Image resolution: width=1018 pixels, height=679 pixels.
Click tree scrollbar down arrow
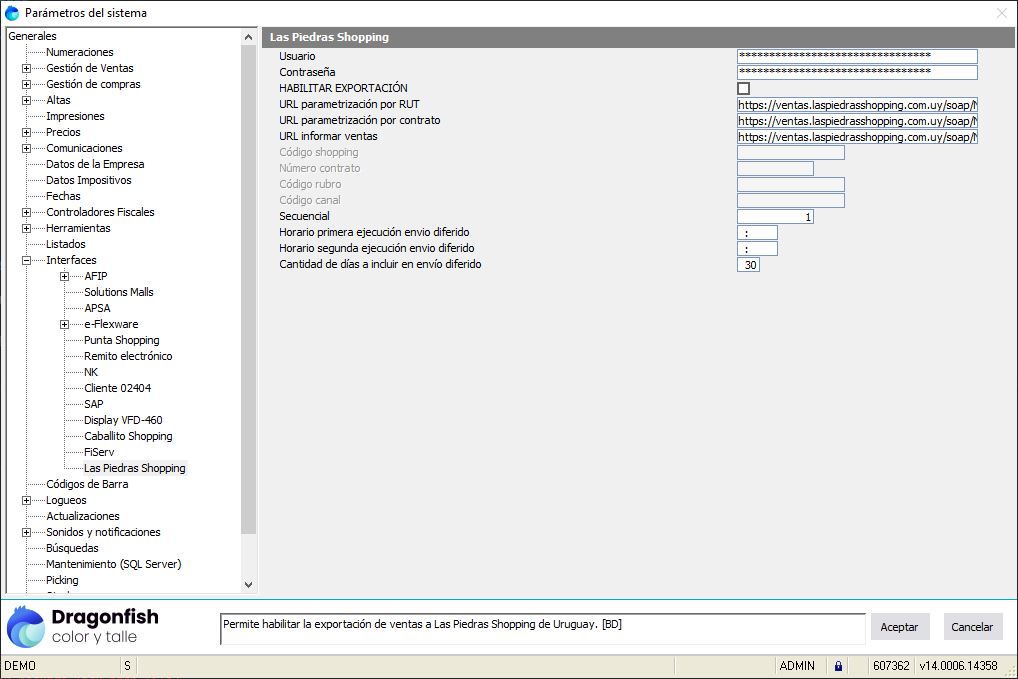248,585
